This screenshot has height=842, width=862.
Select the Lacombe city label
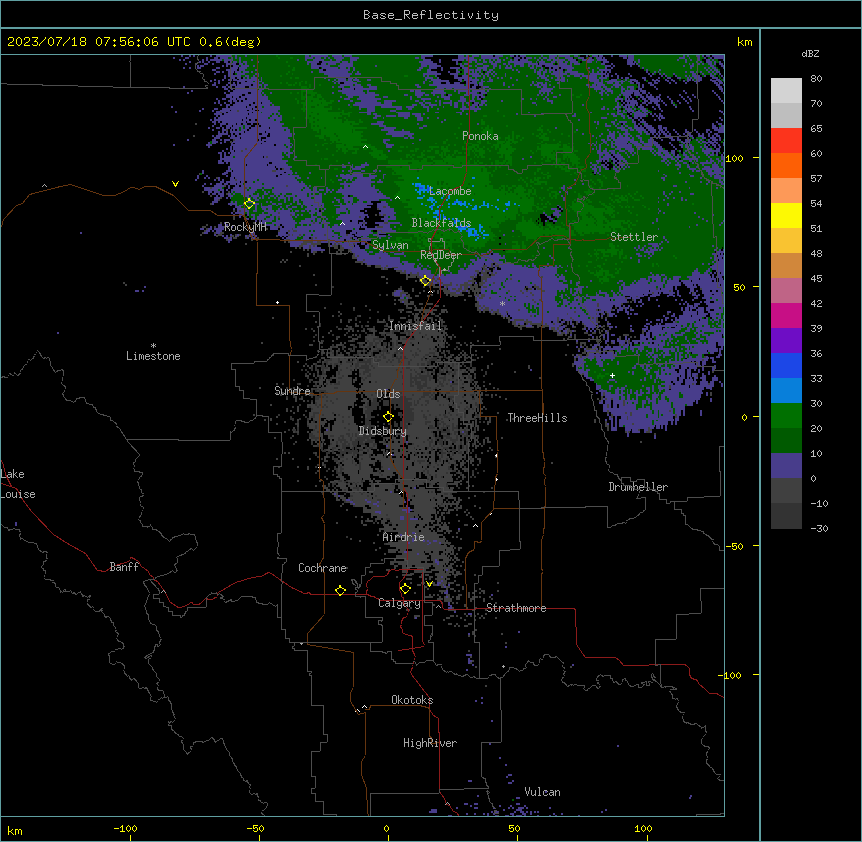pos(450,191)
